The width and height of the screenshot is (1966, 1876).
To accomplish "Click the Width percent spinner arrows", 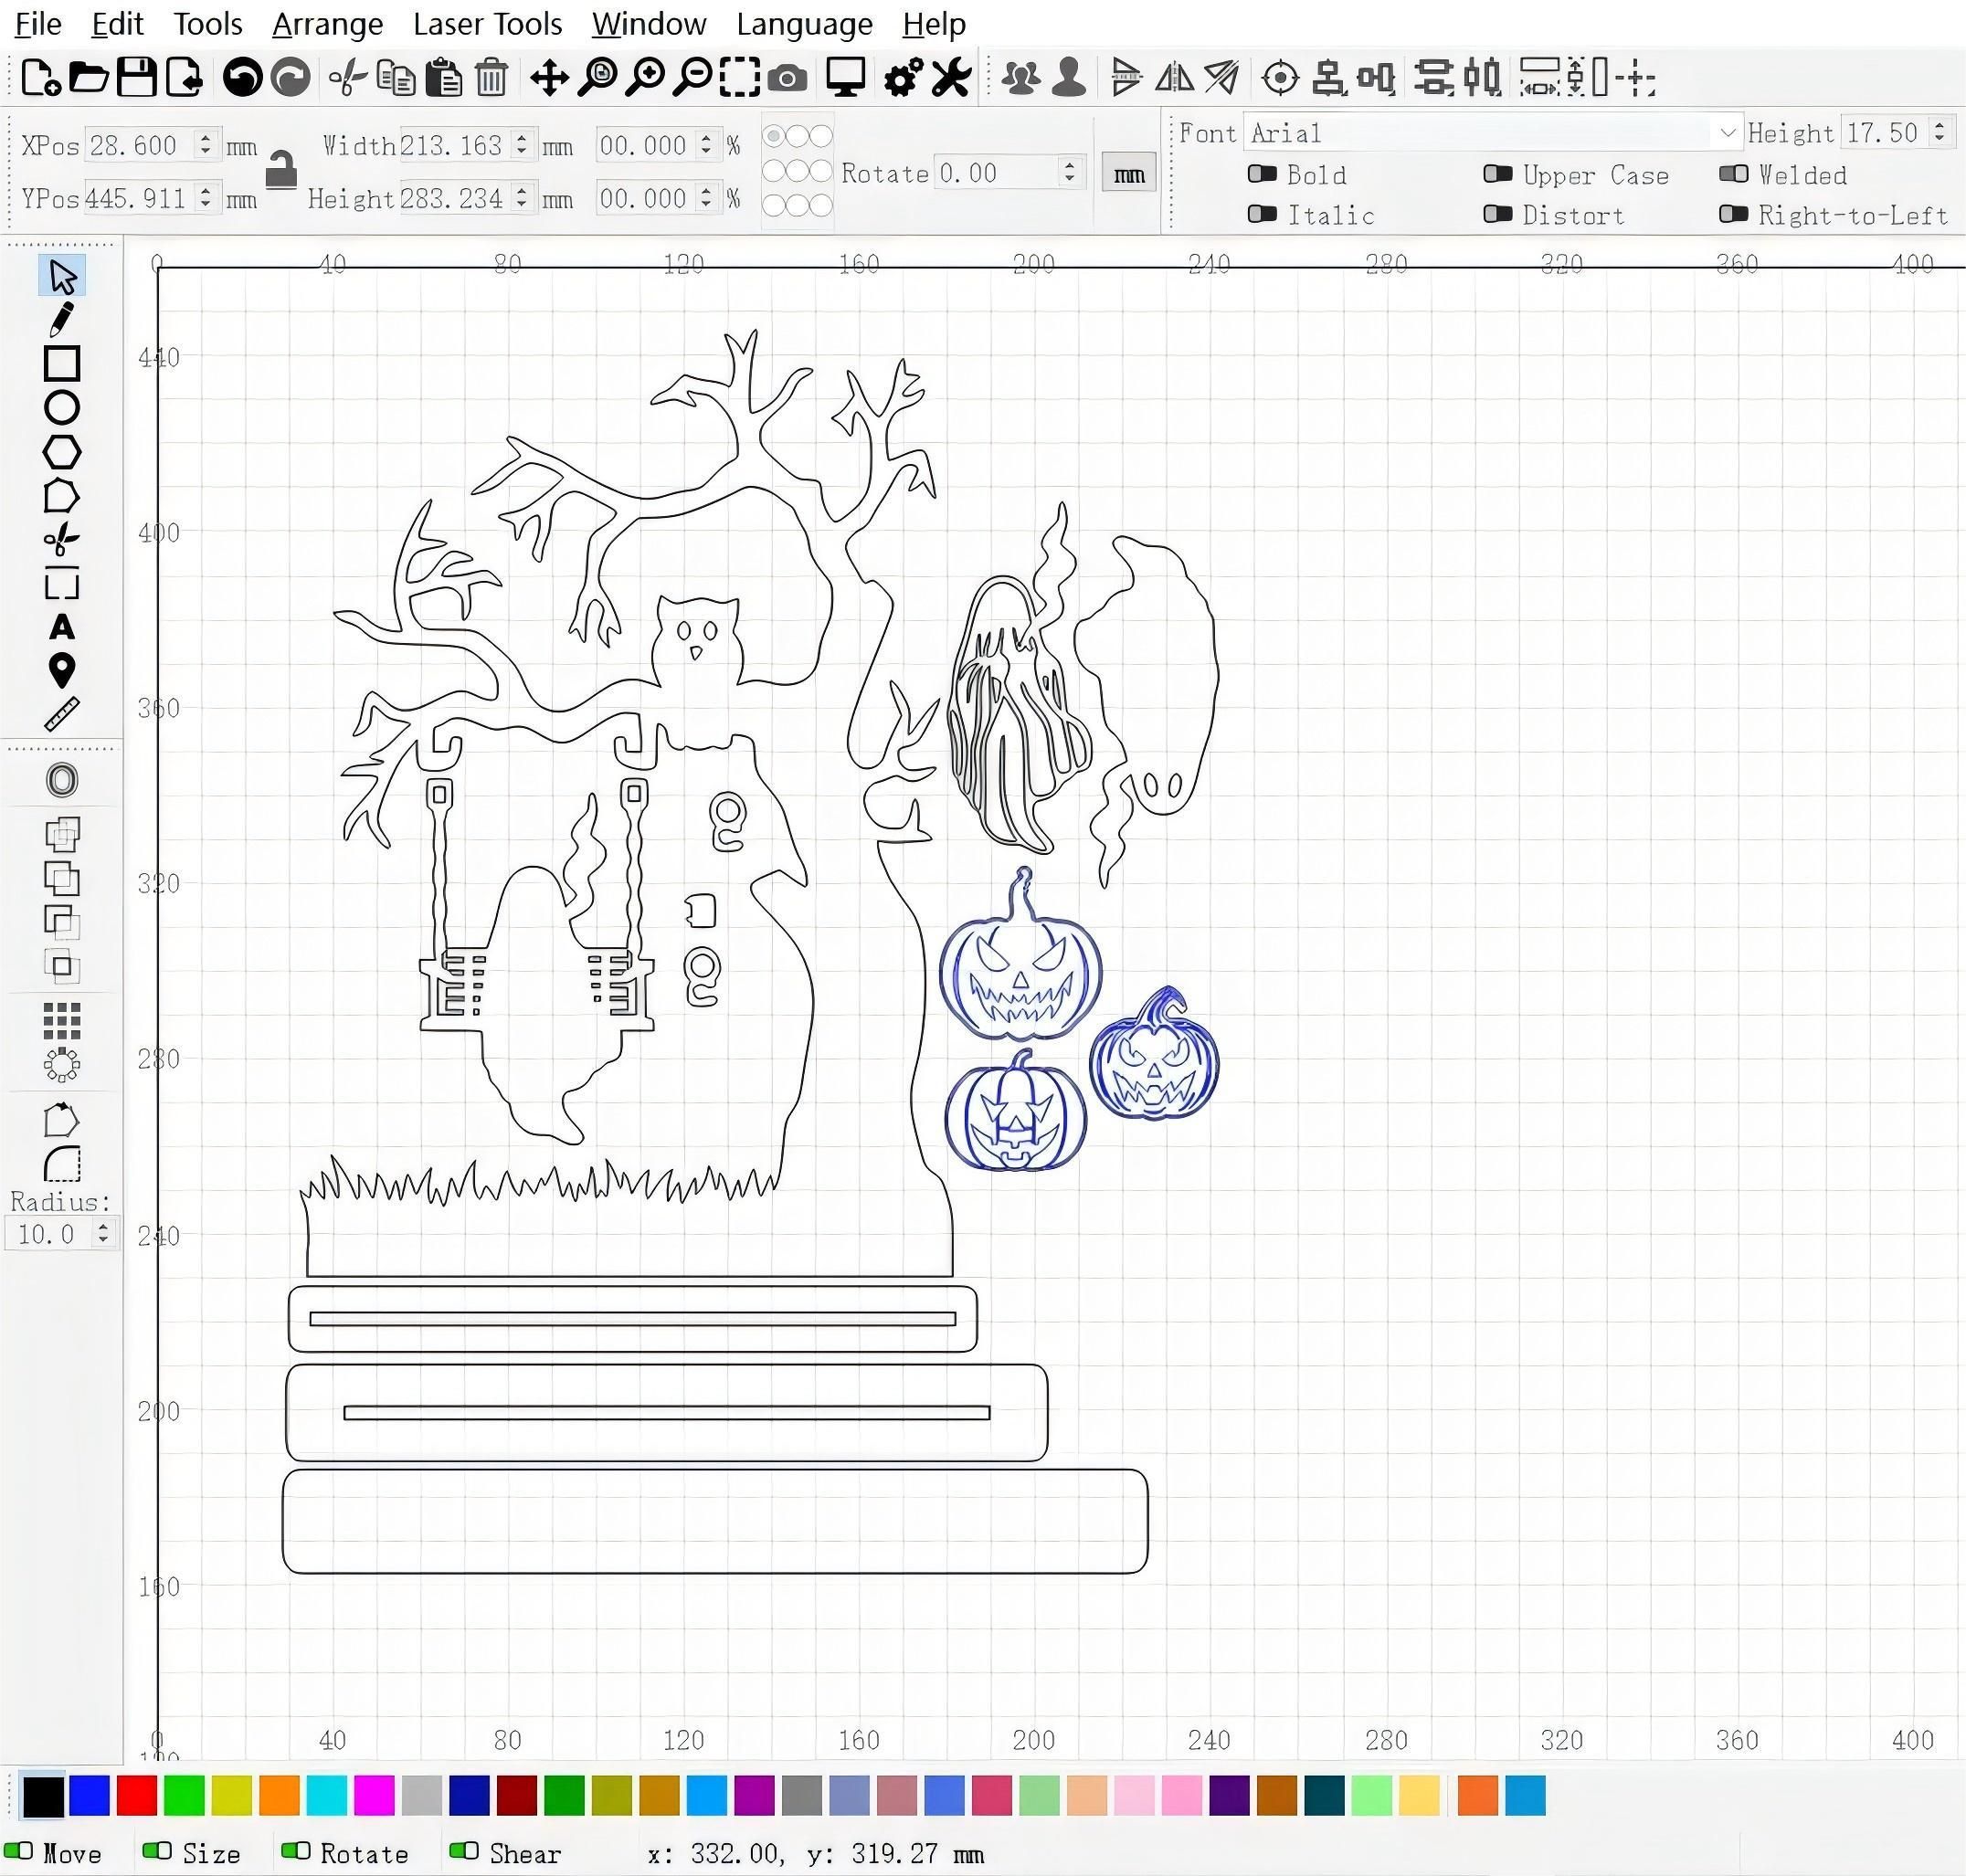I will click(x=706, y=145).
